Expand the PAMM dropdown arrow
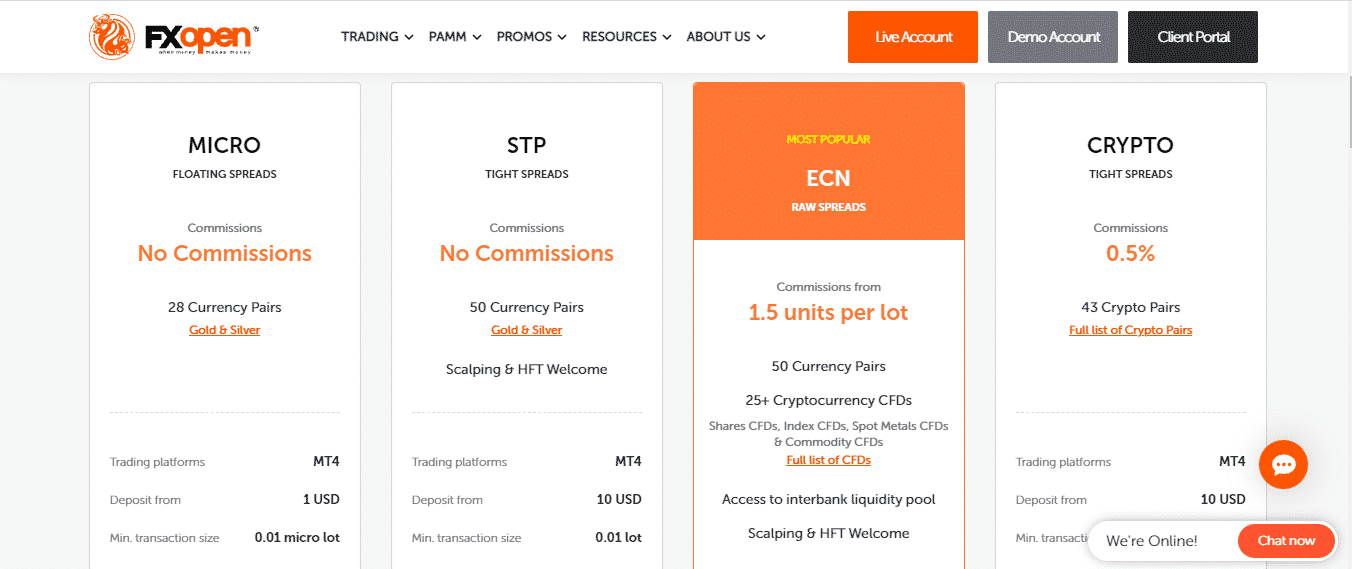This screenshot has height=569, width=1352. (x=477, y=37)
